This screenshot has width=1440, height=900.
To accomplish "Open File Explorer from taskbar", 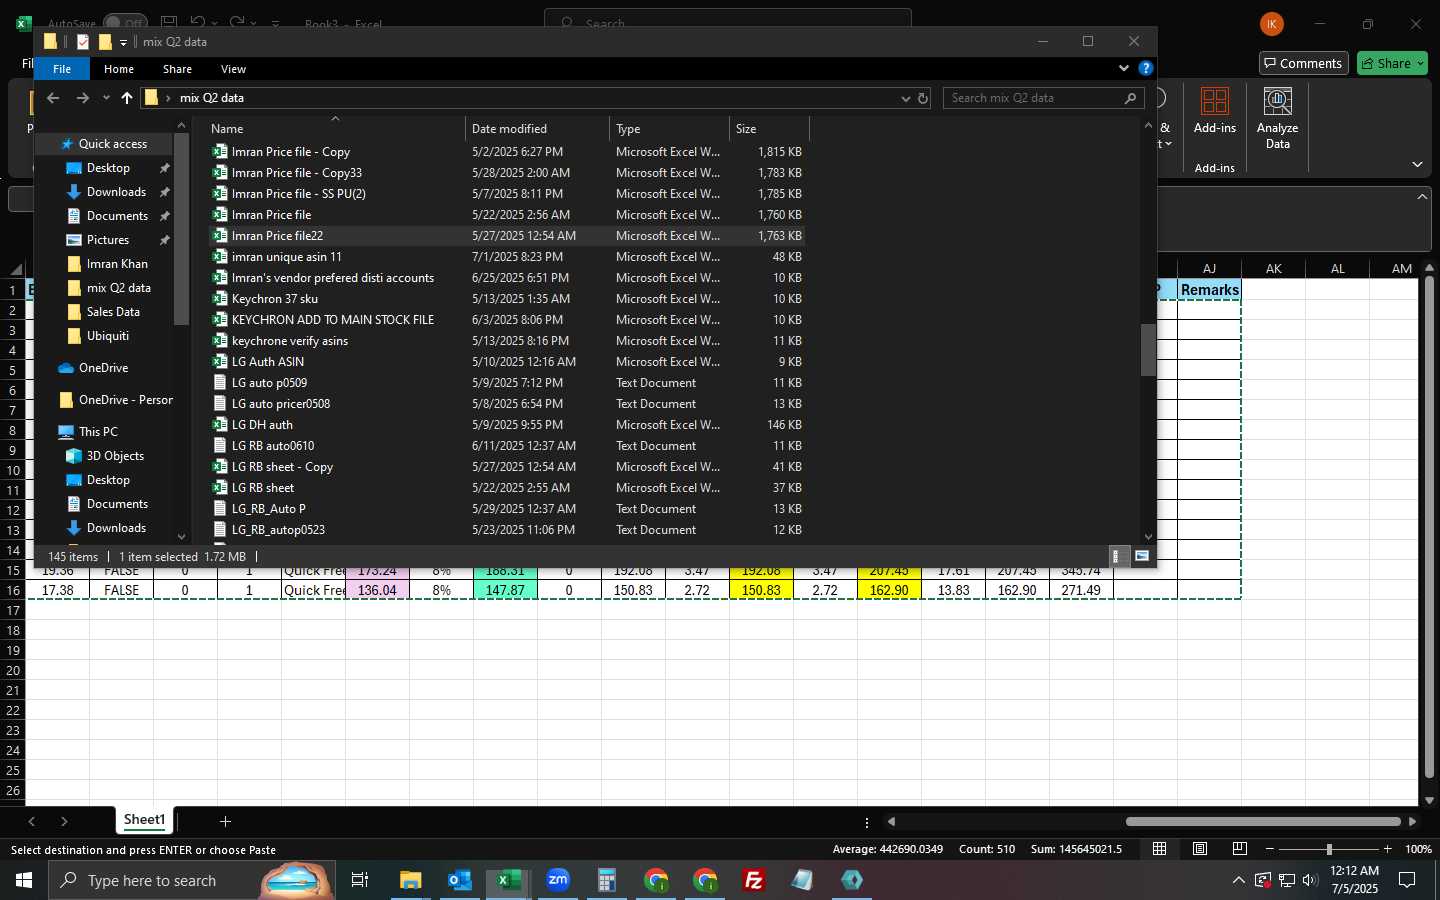I will 410,880.
